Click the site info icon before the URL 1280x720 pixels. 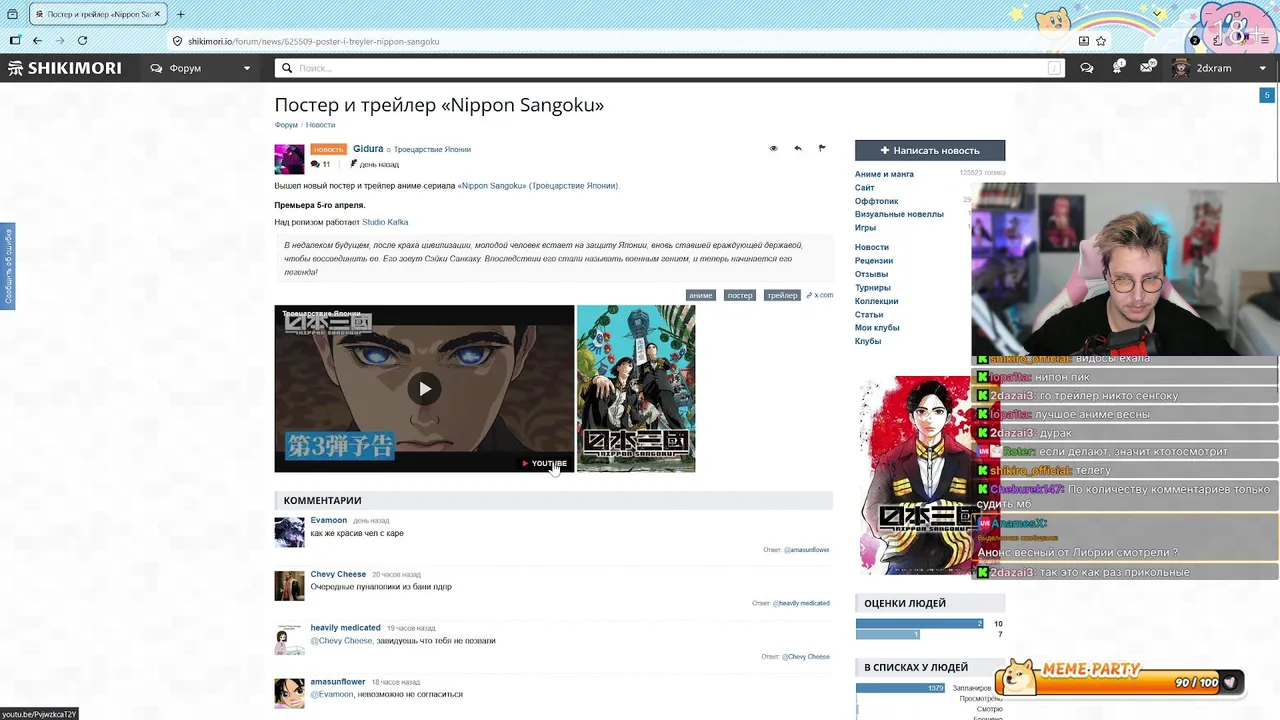pyautogui.click(x=177, y=41)
